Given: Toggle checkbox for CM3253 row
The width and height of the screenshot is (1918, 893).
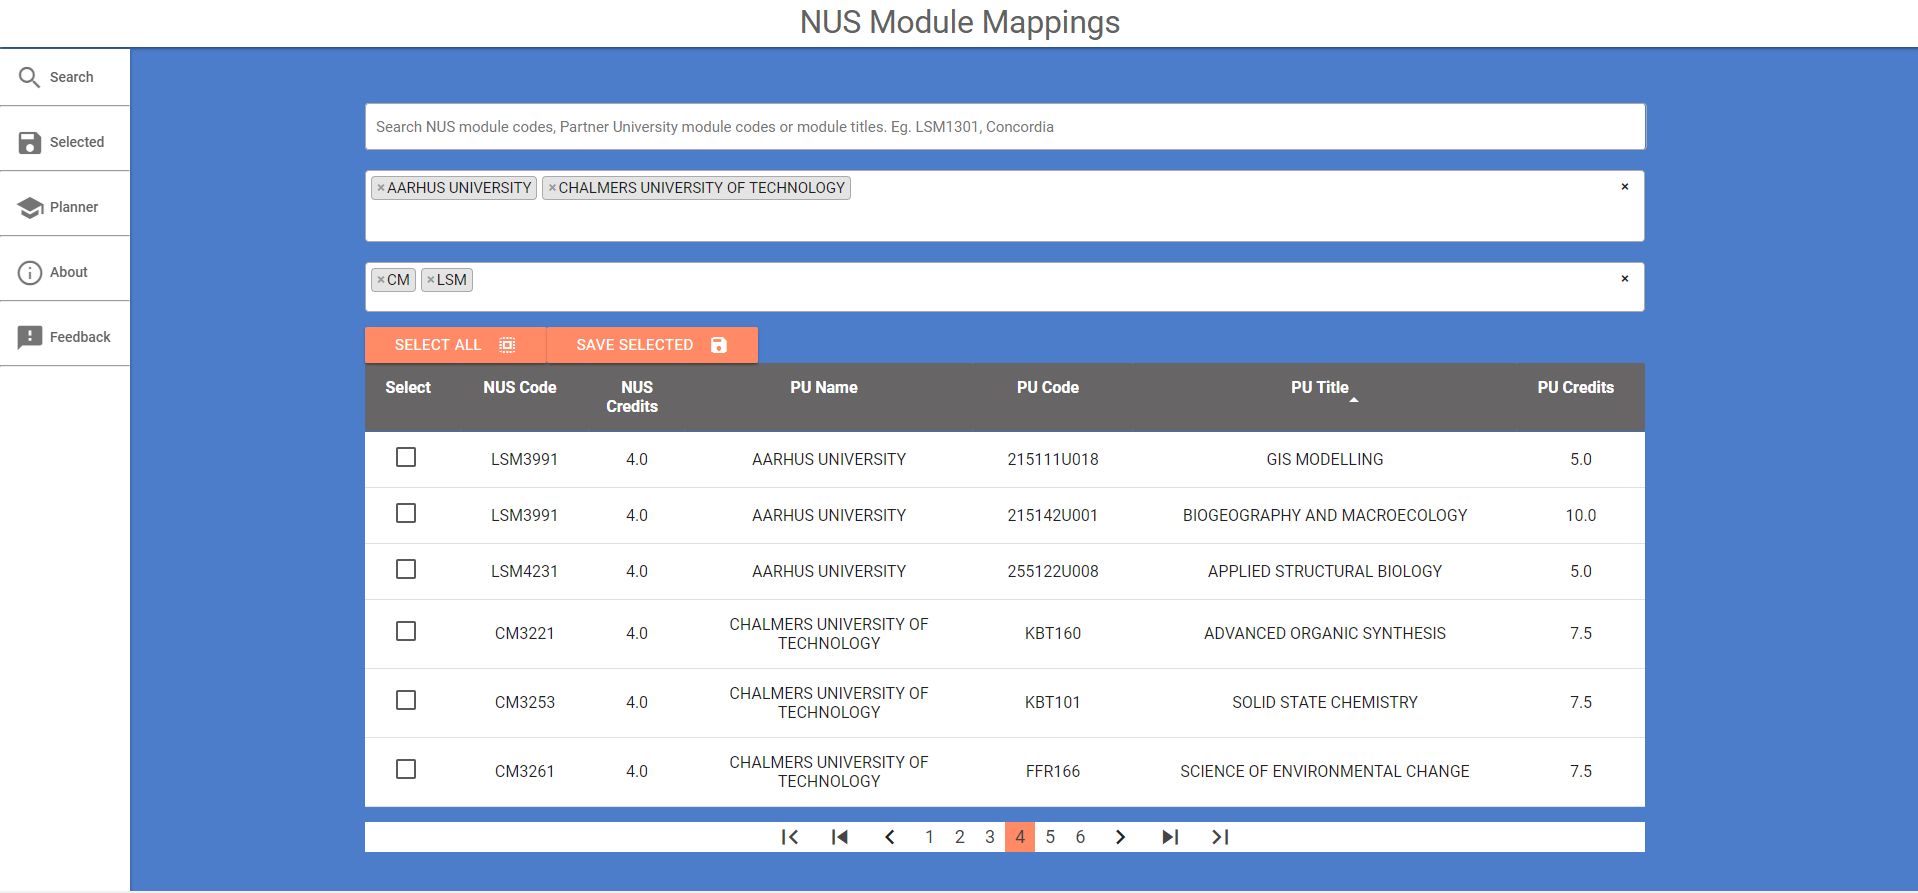Looking at the screenshot, I should [x=406, y=700].
